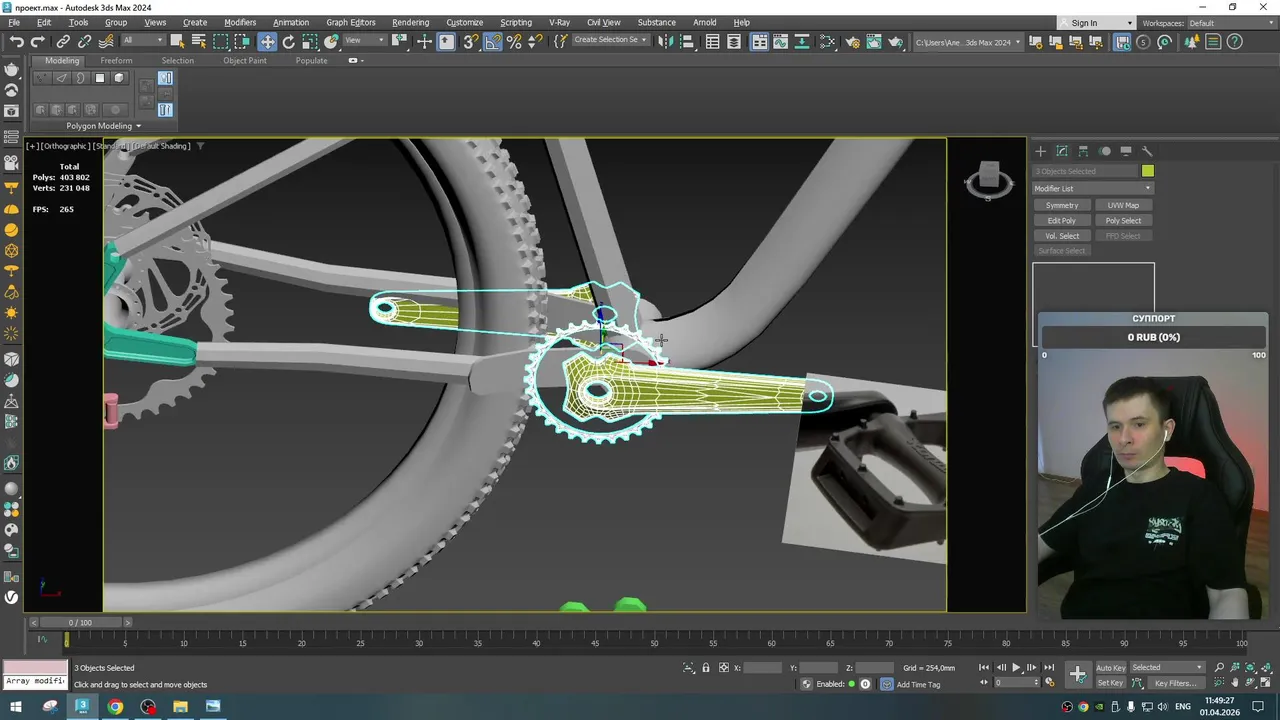
Task: Add the Symmetry modifier button
Action: 1062,205
